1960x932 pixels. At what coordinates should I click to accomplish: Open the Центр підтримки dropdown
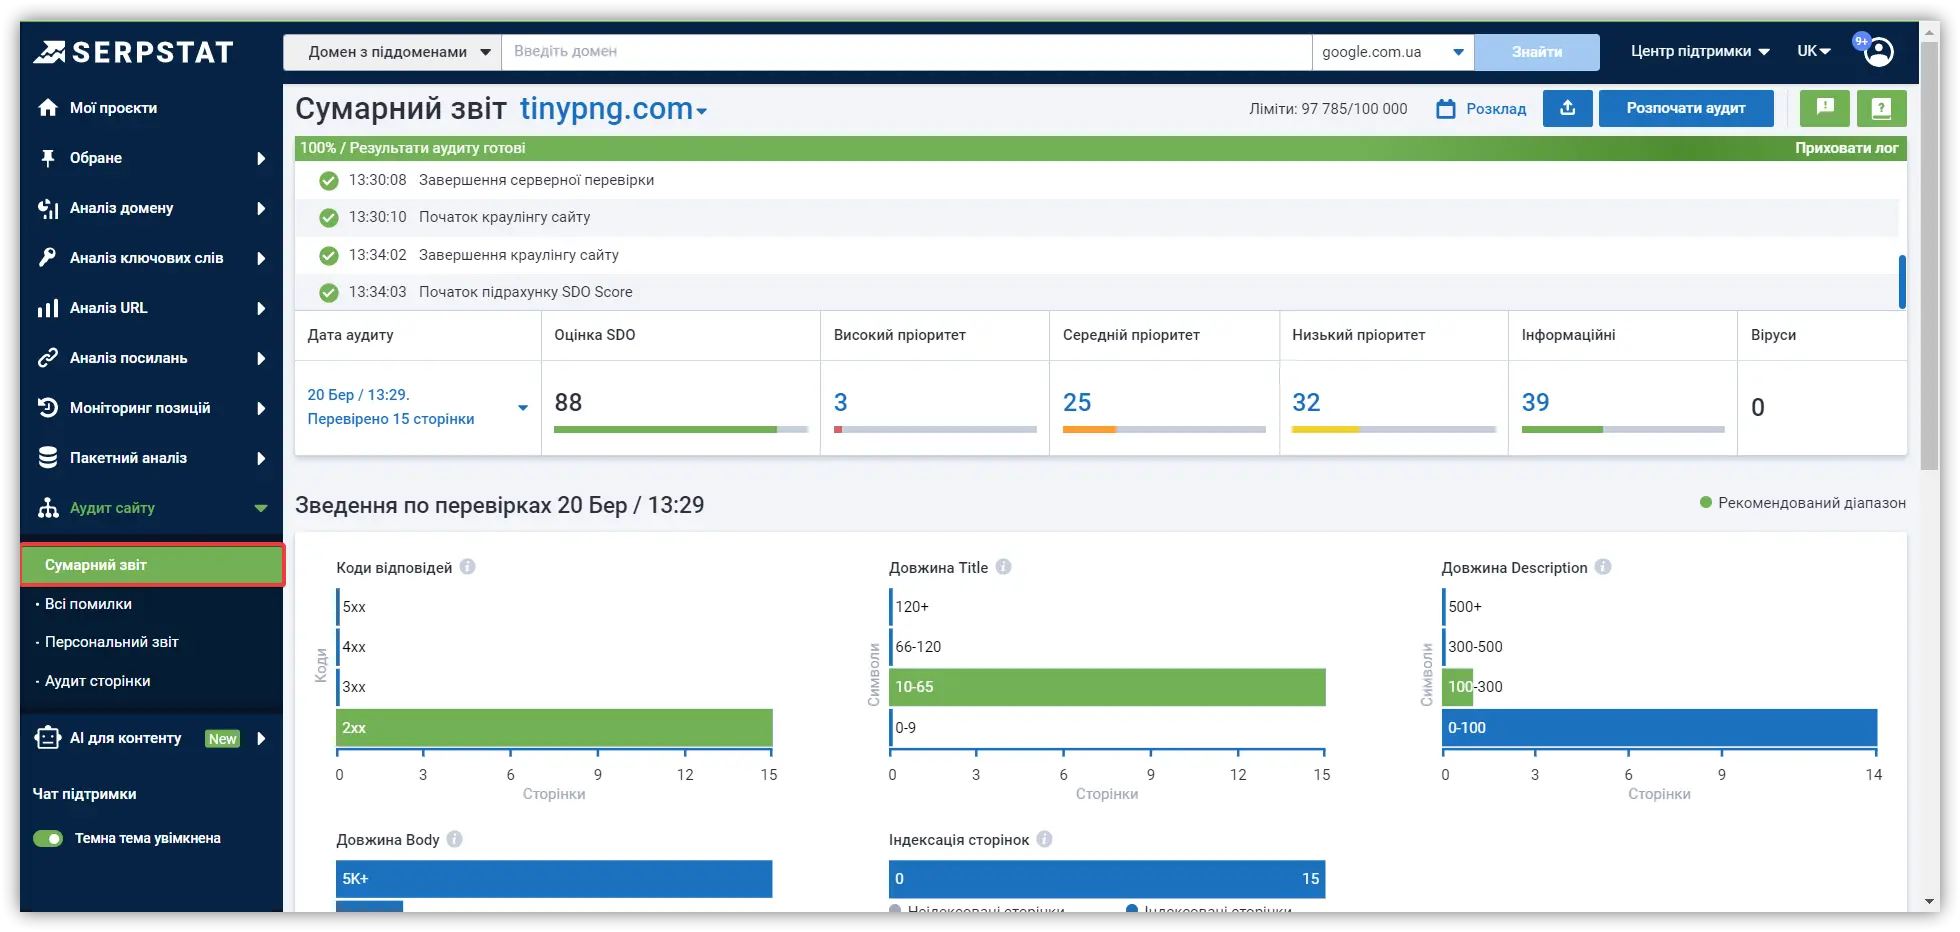click(1700, 51)
